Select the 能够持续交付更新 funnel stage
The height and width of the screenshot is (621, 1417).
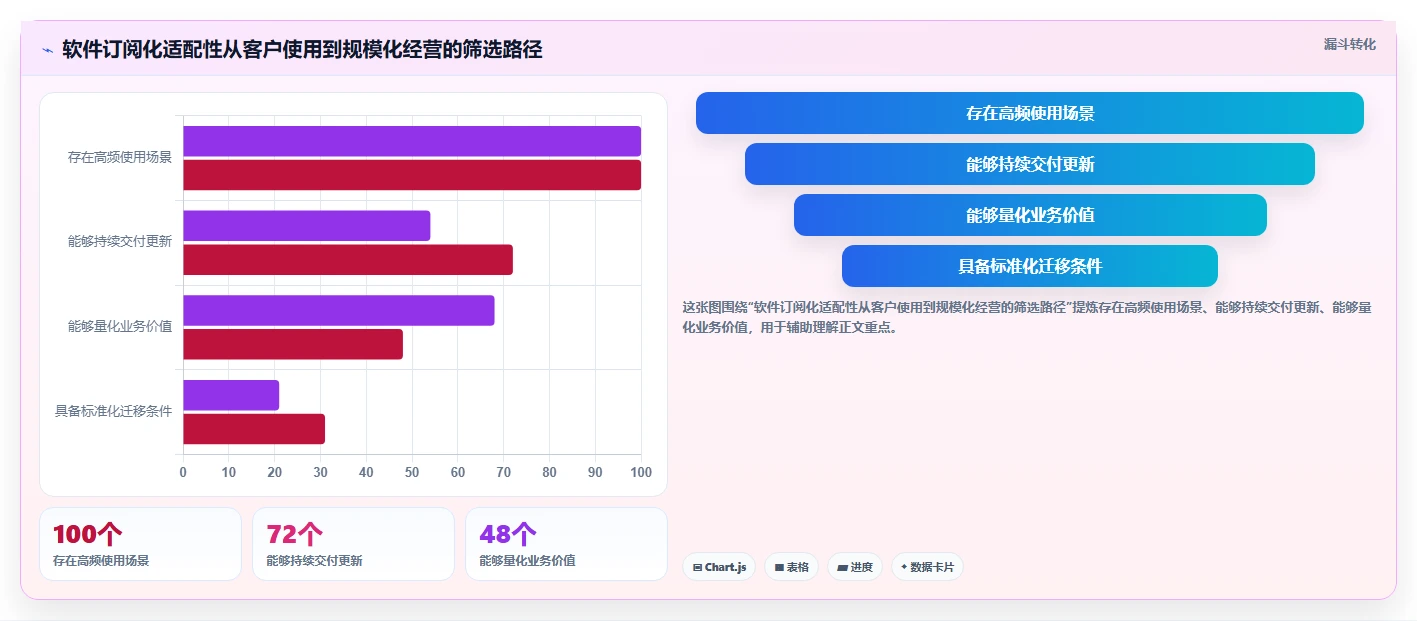pos(1030,164)
